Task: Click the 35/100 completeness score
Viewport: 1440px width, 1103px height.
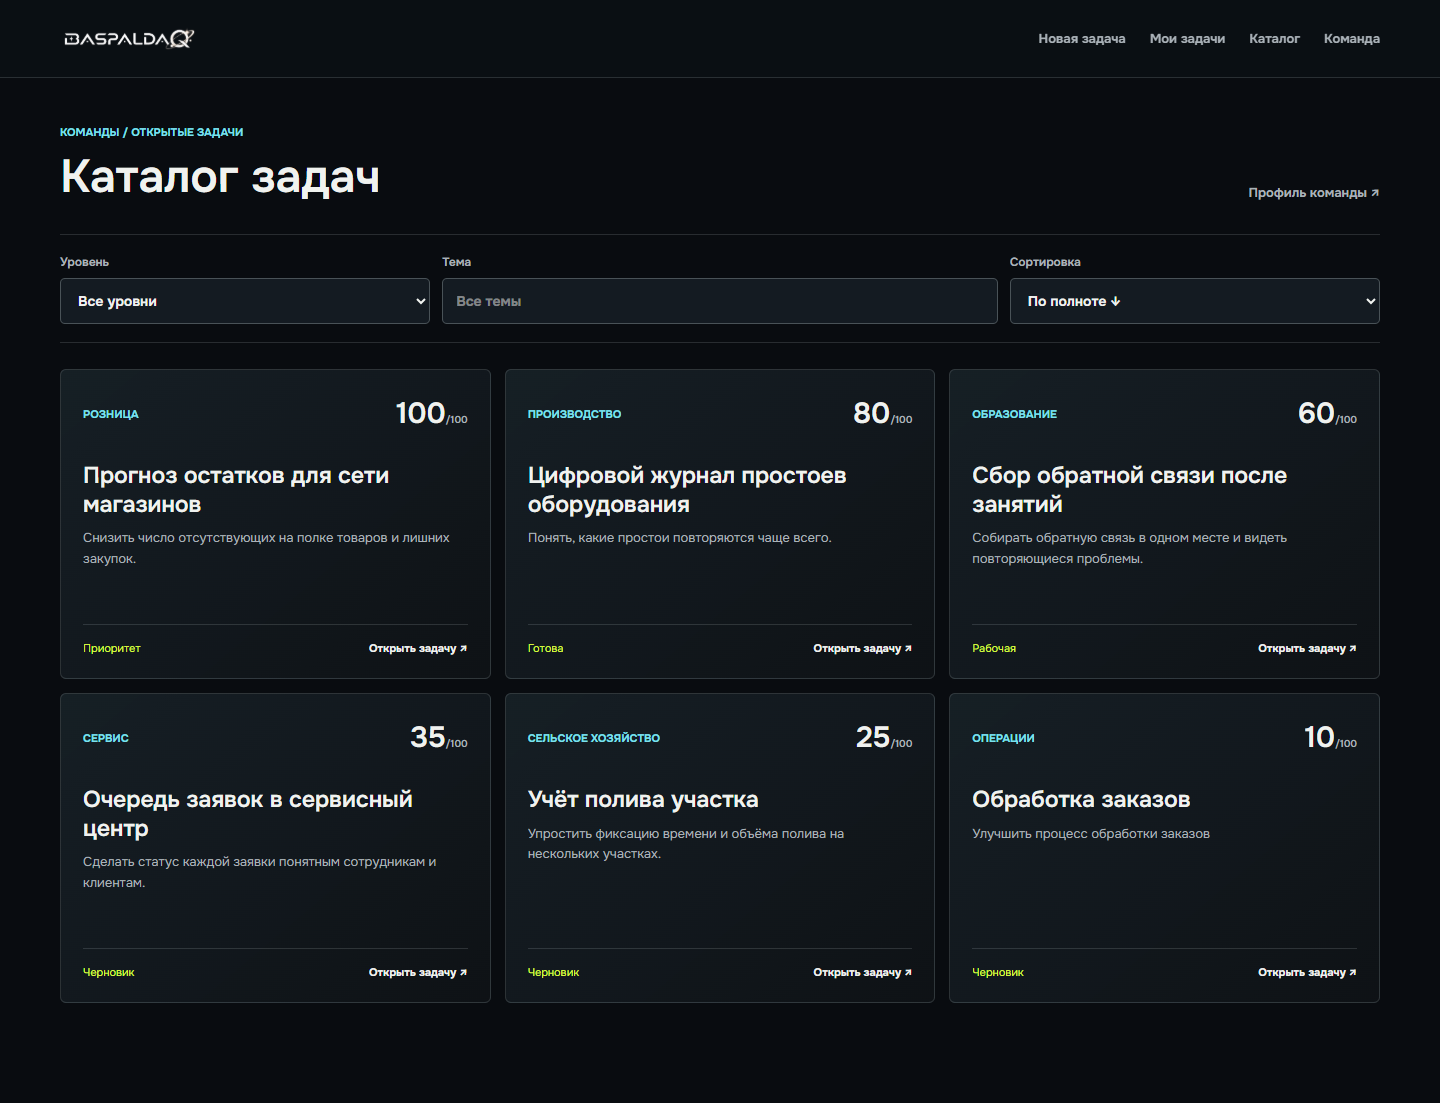Action: point(439,738)
